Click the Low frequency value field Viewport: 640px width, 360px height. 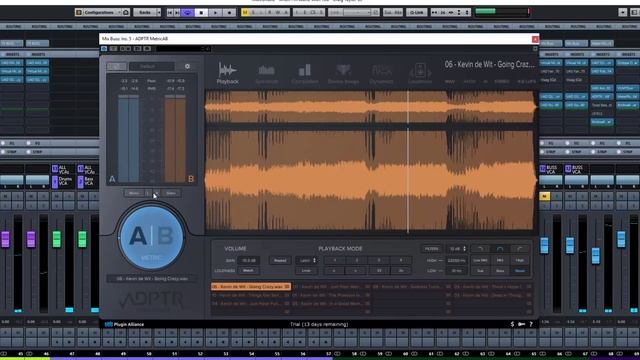[456, 271]
